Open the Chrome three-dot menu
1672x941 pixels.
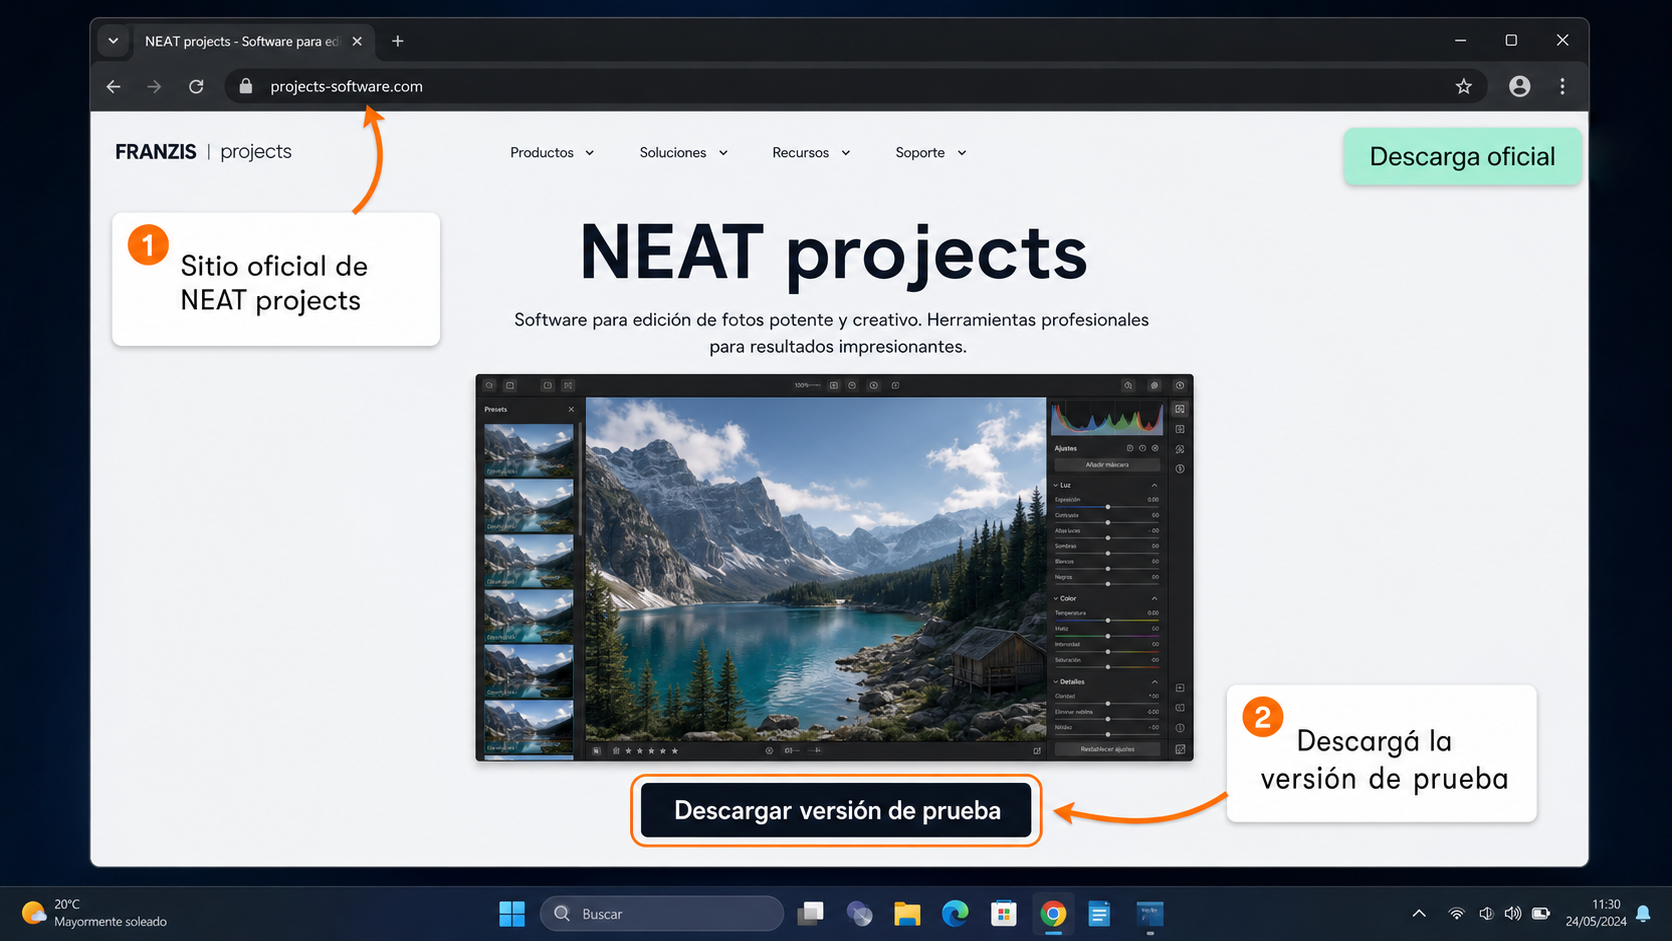point(1562,87)
